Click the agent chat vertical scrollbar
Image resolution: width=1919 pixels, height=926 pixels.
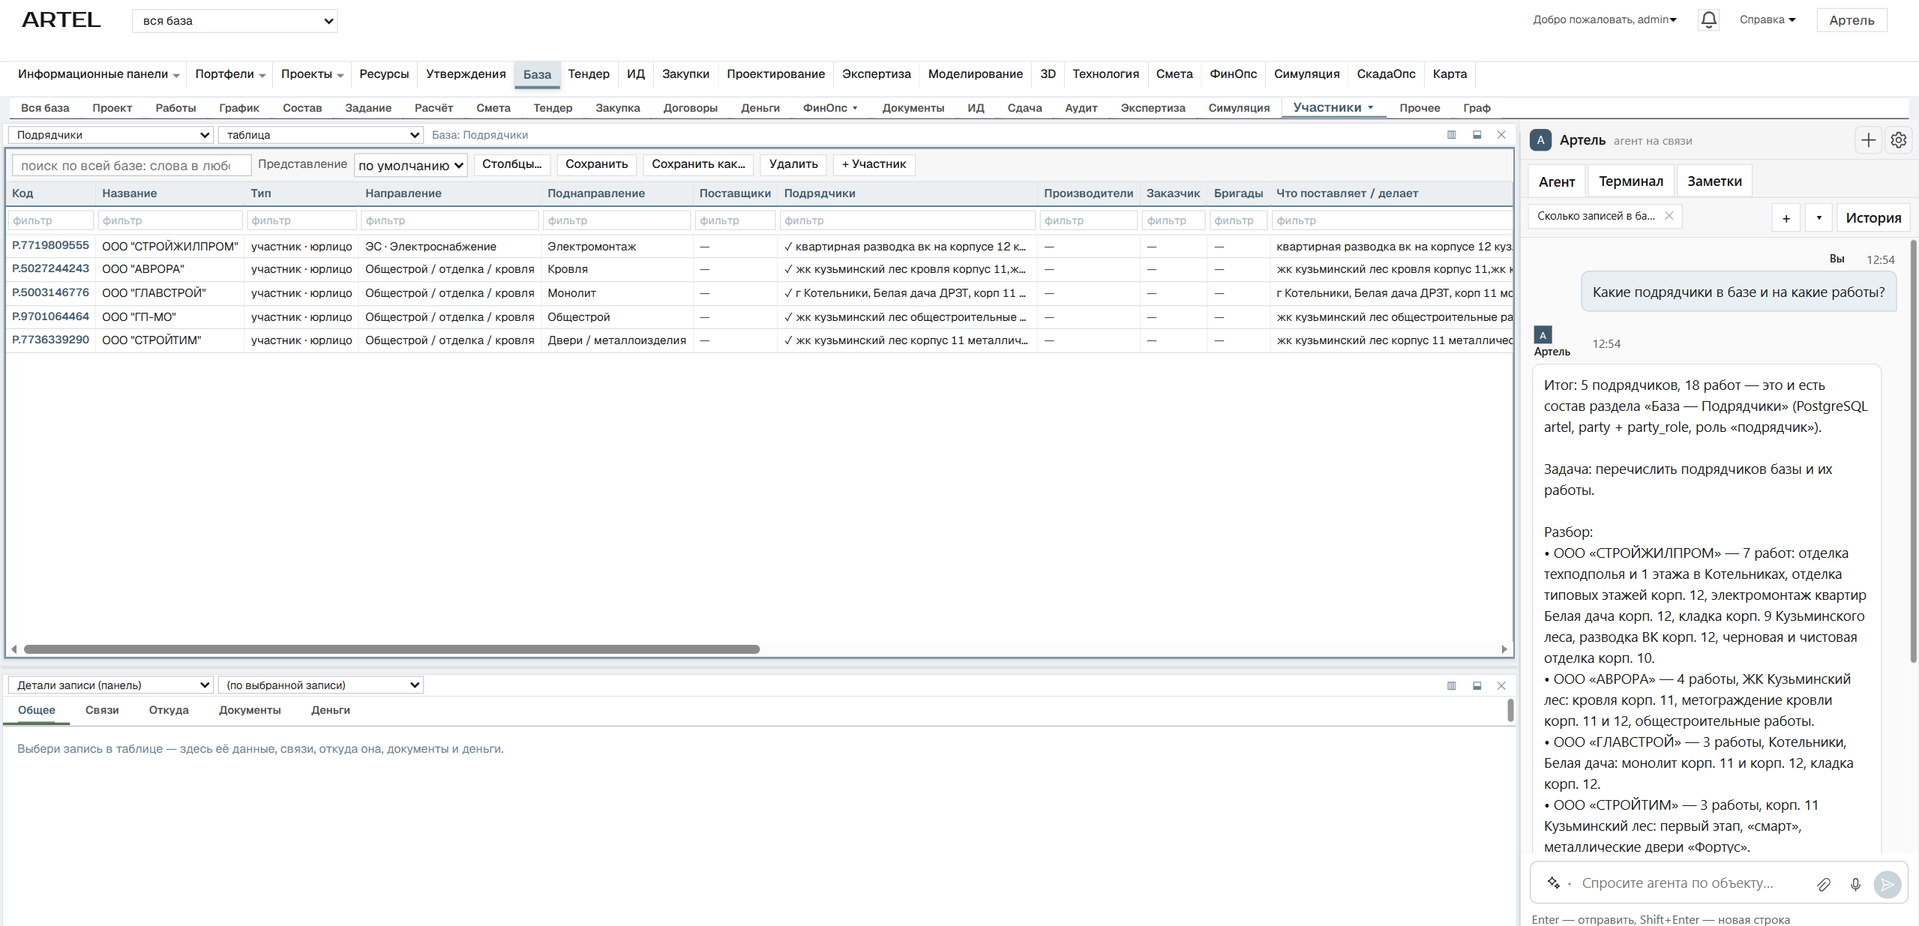tap(1913, 450)
